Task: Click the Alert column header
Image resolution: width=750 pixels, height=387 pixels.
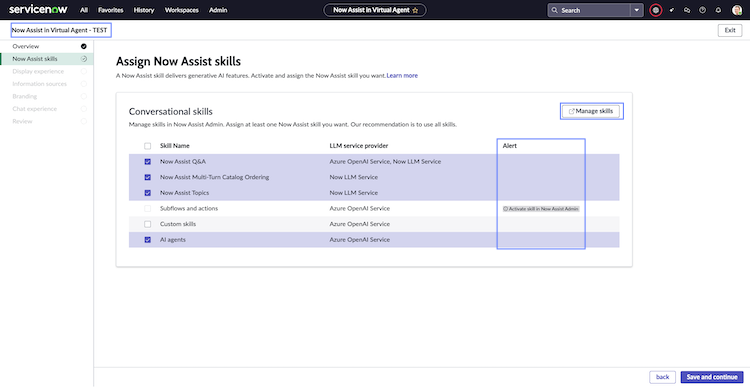Action: click(509, 146)
